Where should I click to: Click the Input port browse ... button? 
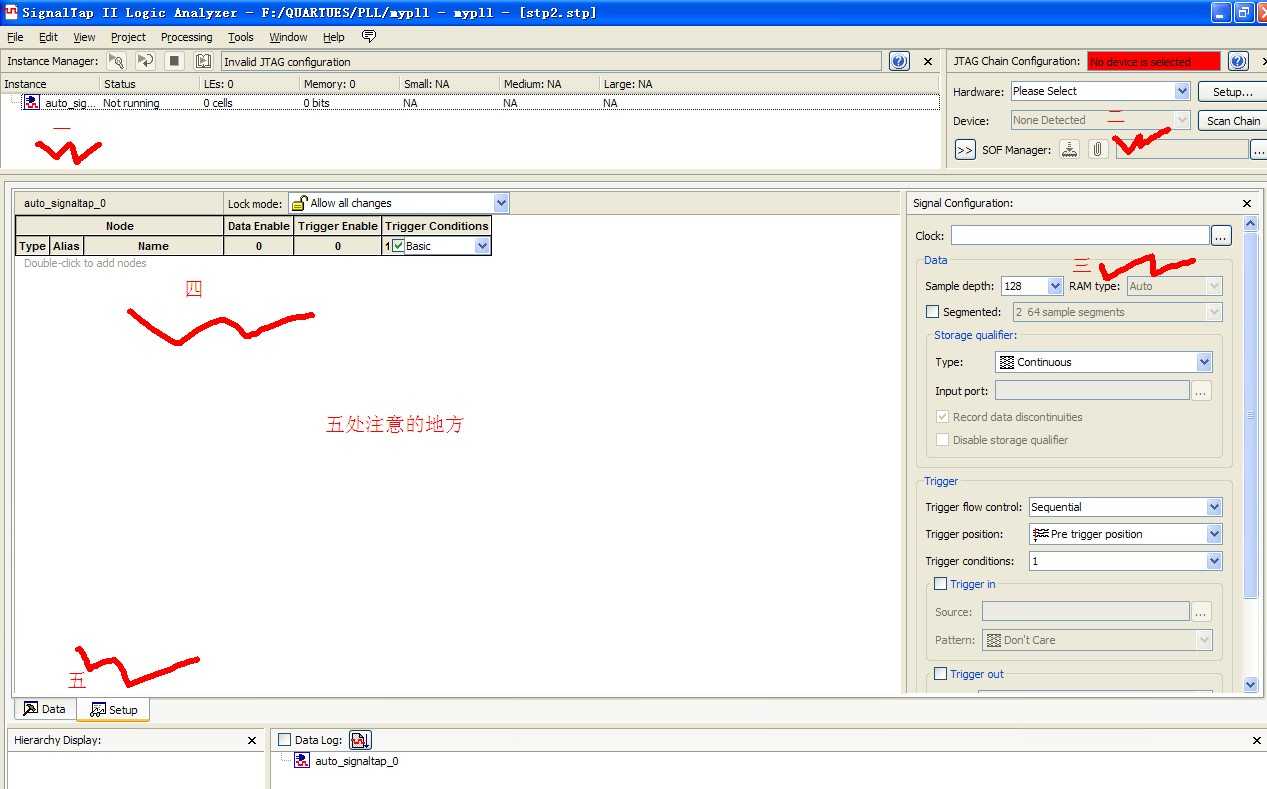pos(1201,391)
